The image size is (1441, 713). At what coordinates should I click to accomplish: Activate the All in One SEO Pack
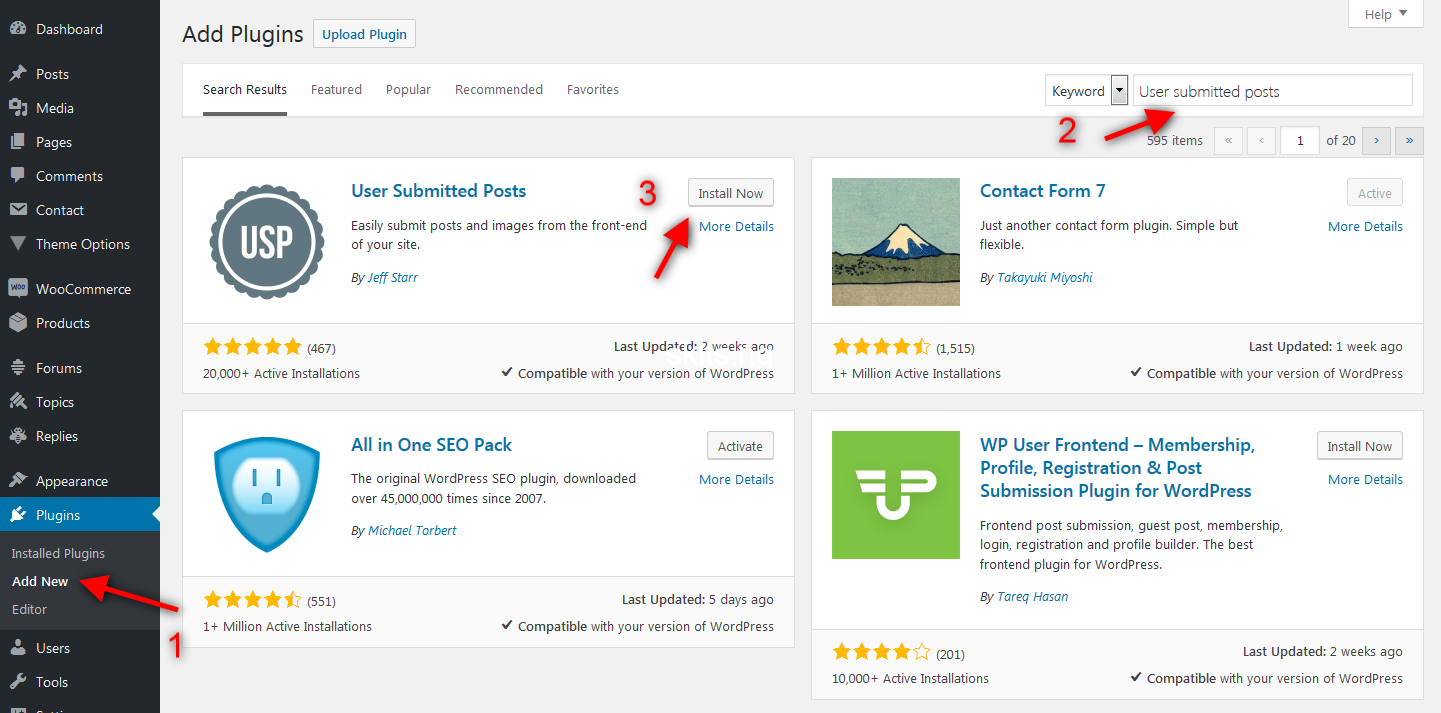click(740, 446)
